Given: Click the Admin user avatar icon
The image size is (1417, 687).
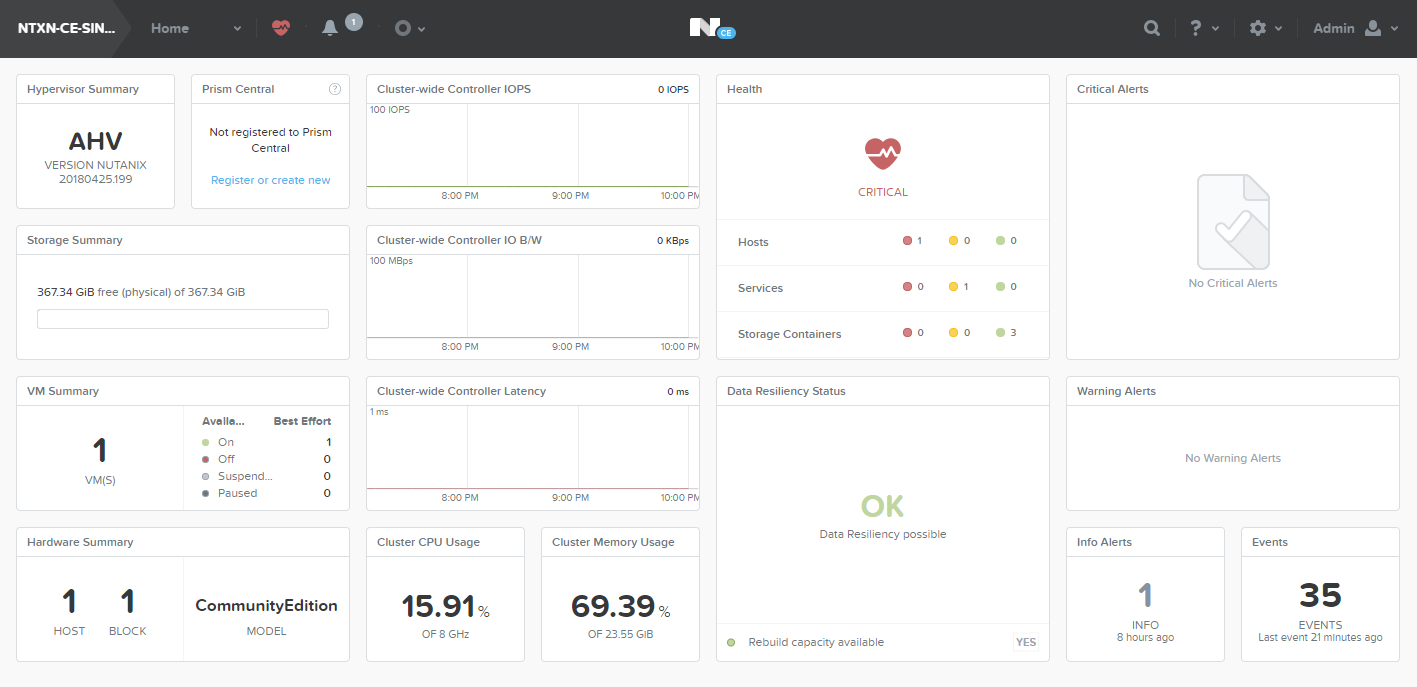Looking at the screenshot, I should click(x=1372, y=28).
